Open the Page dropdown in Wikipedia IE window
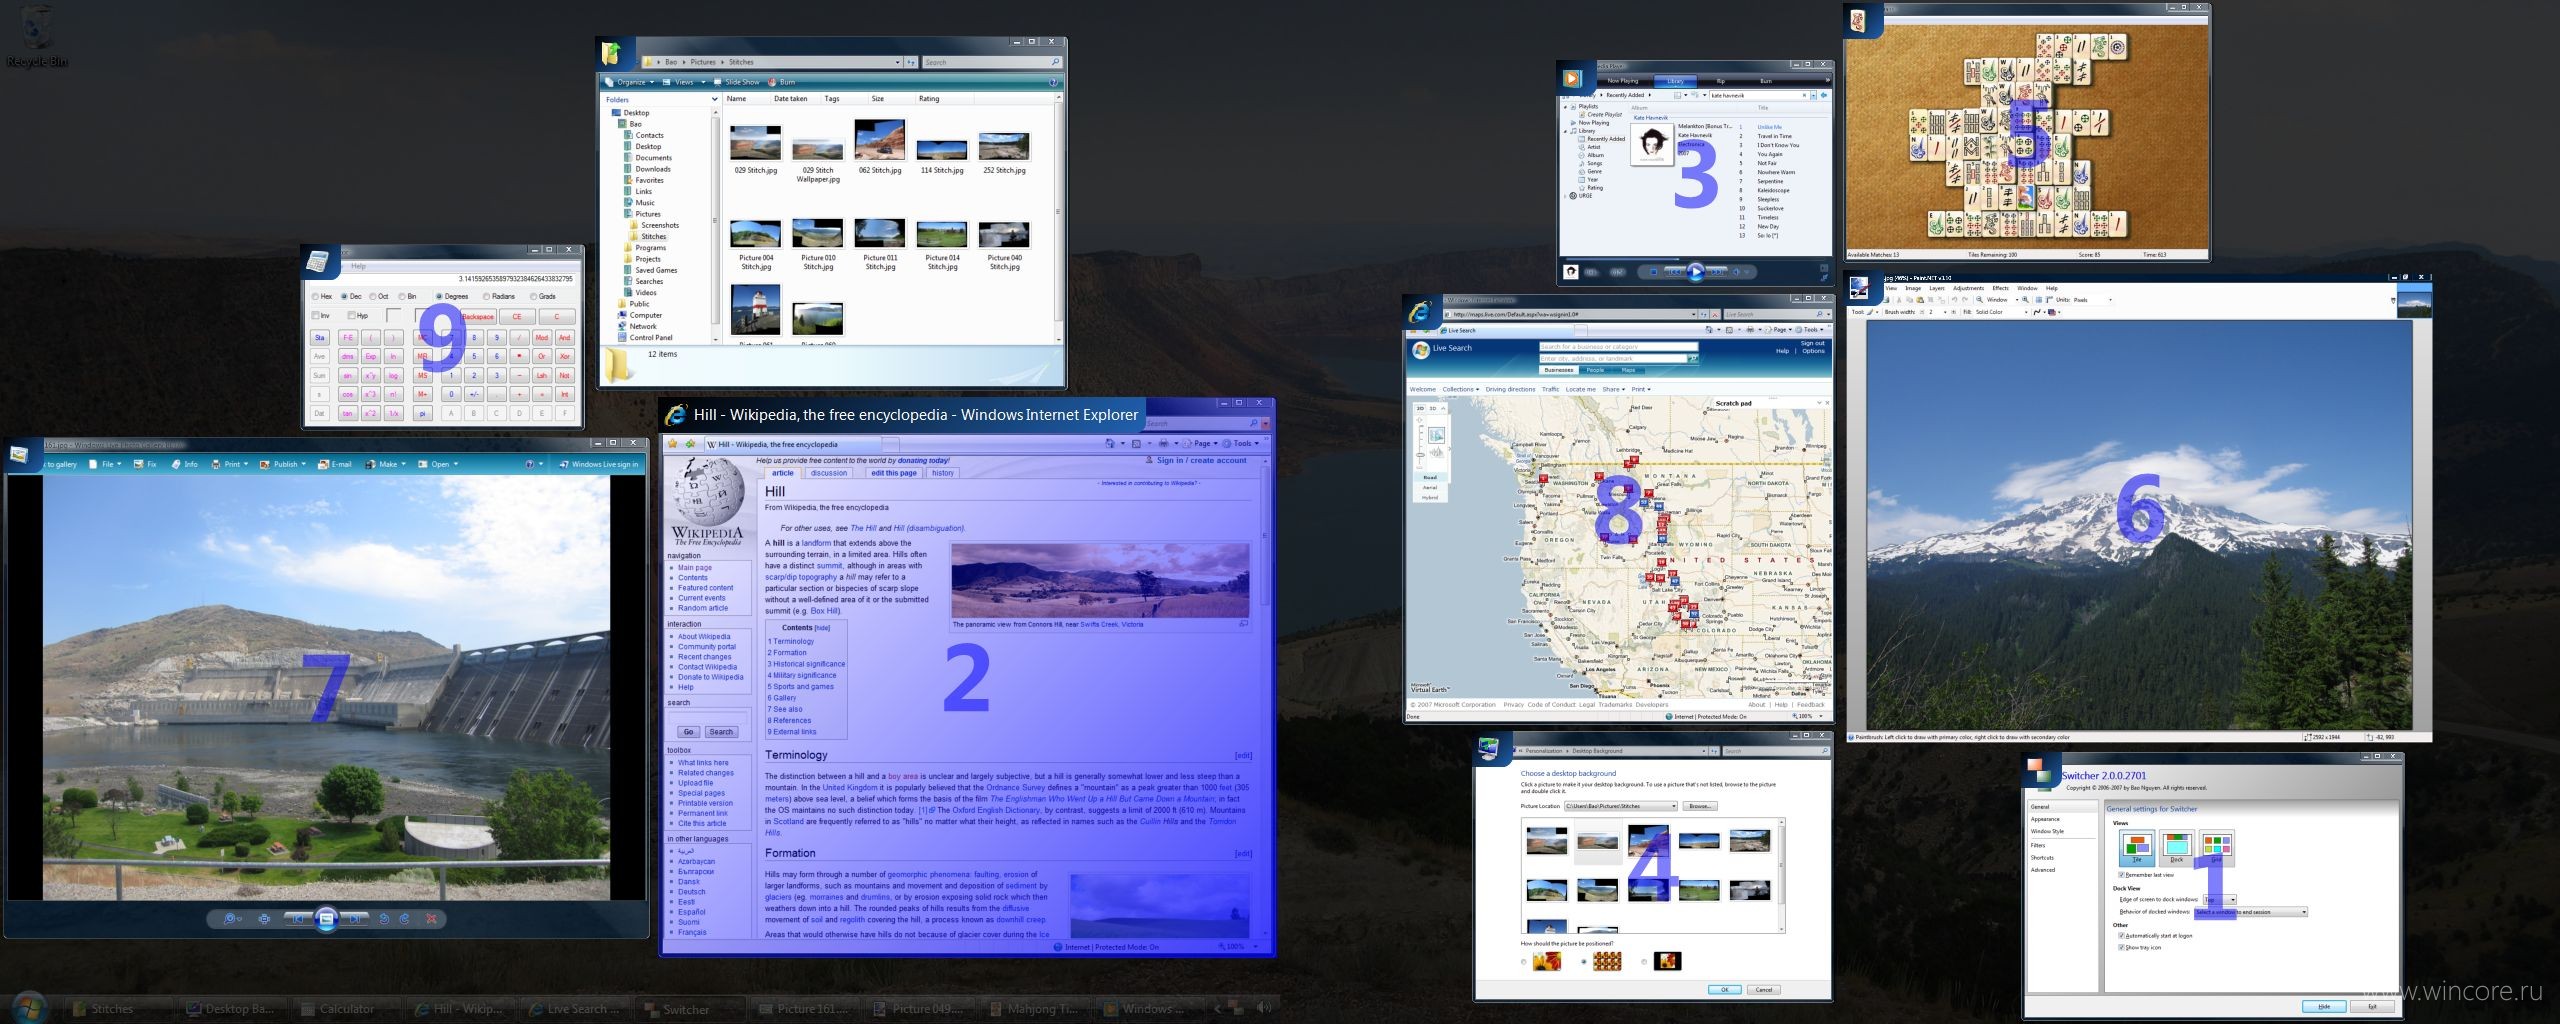Screen dimensions: 2560x1024 click(x=1199, y=443)
